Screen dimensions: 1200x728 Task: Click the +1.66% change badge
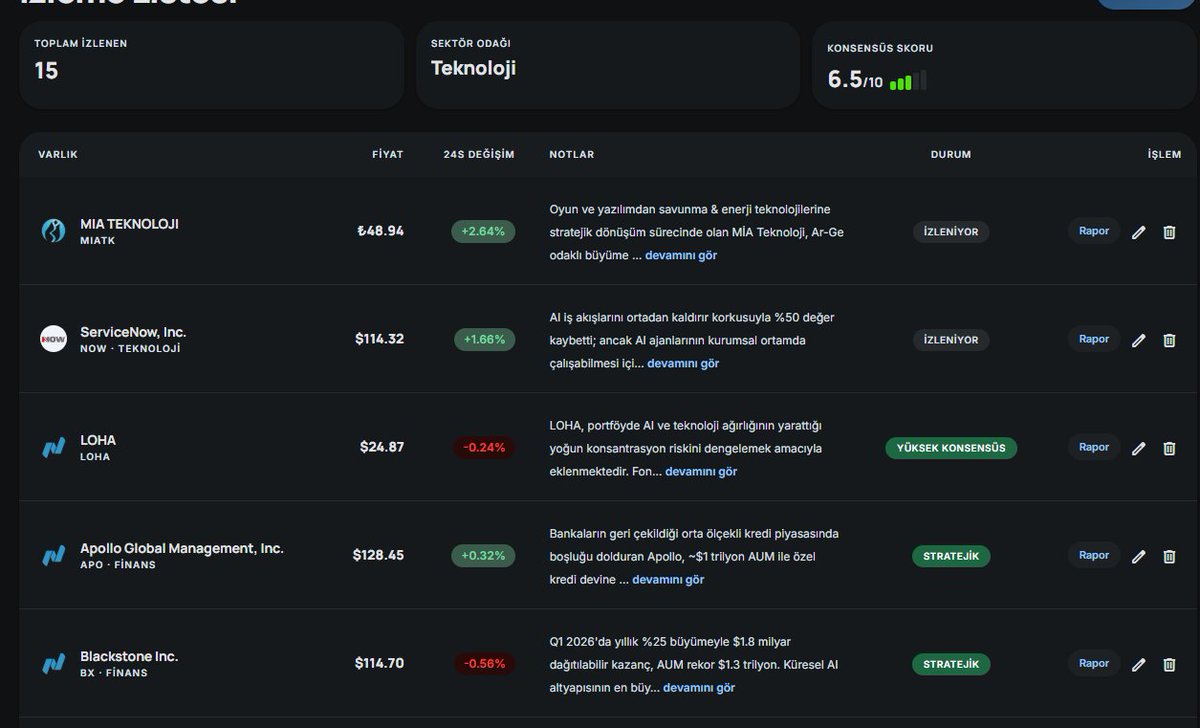pos(485,339)
